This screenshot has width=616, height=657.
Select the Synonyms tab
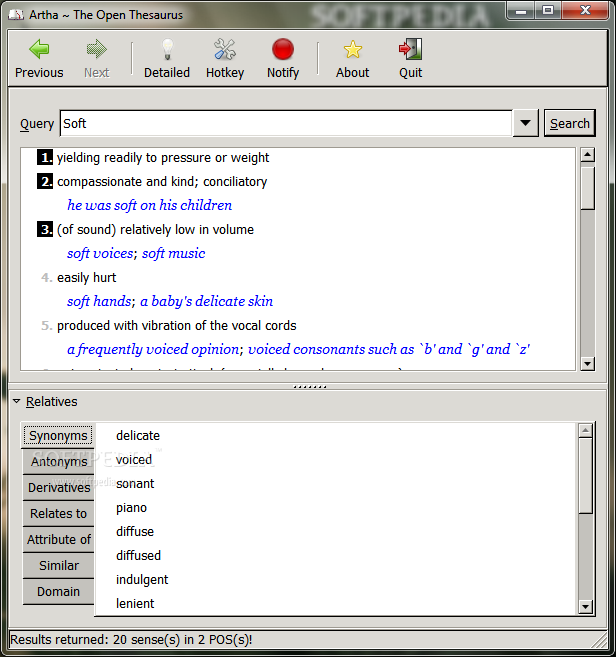(x=58, y=436)
